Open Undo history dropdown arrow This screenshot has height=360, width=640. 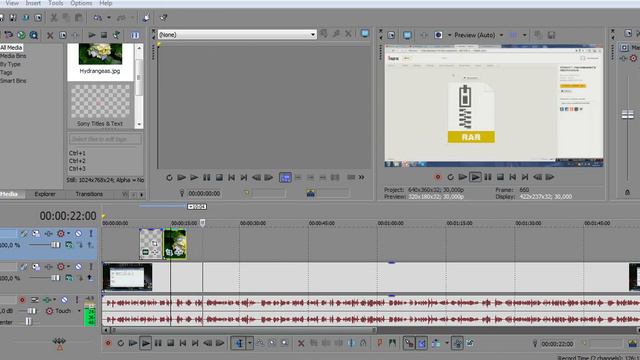[109, 18]
